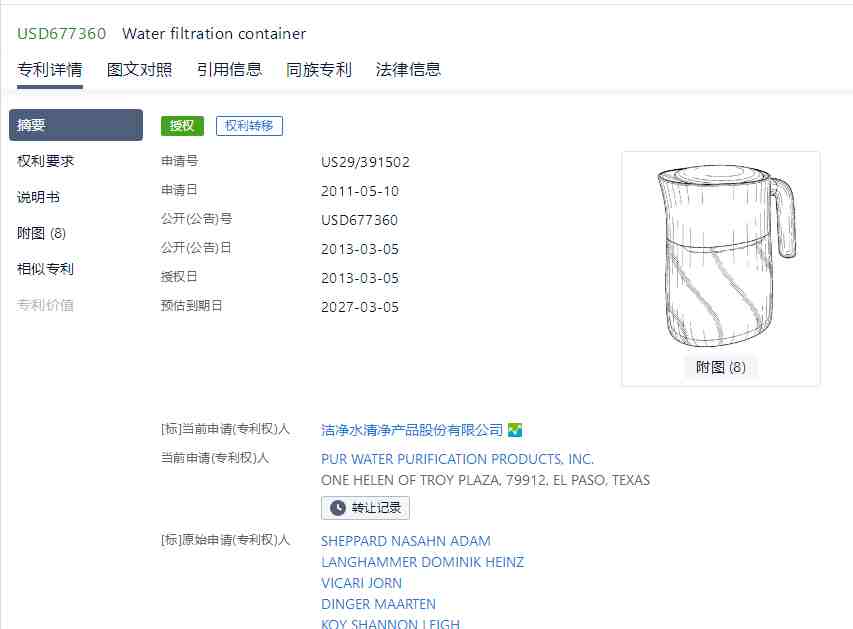The image size is (853, 629).
Task: Open the 转让记录 transfer records button
Action: [x=365, y=508]
